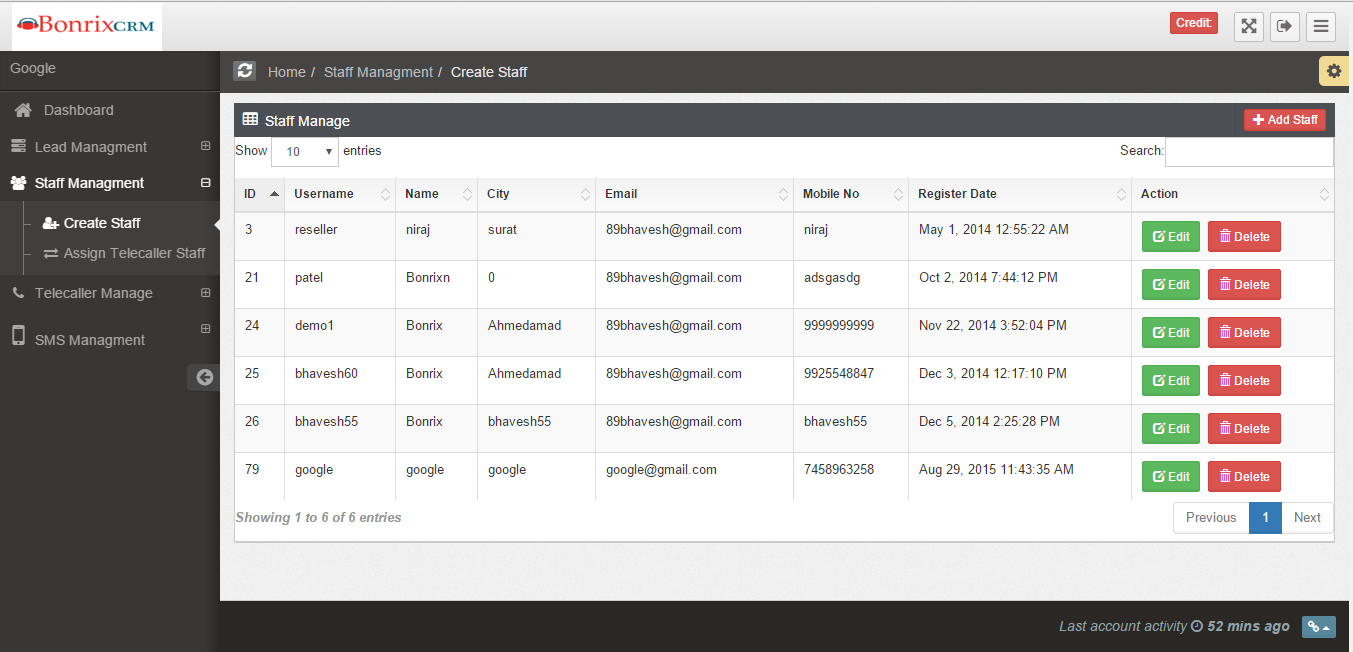
Task: Delete the bhavesh55 staff row
Action: click(x=1244, y=429)
